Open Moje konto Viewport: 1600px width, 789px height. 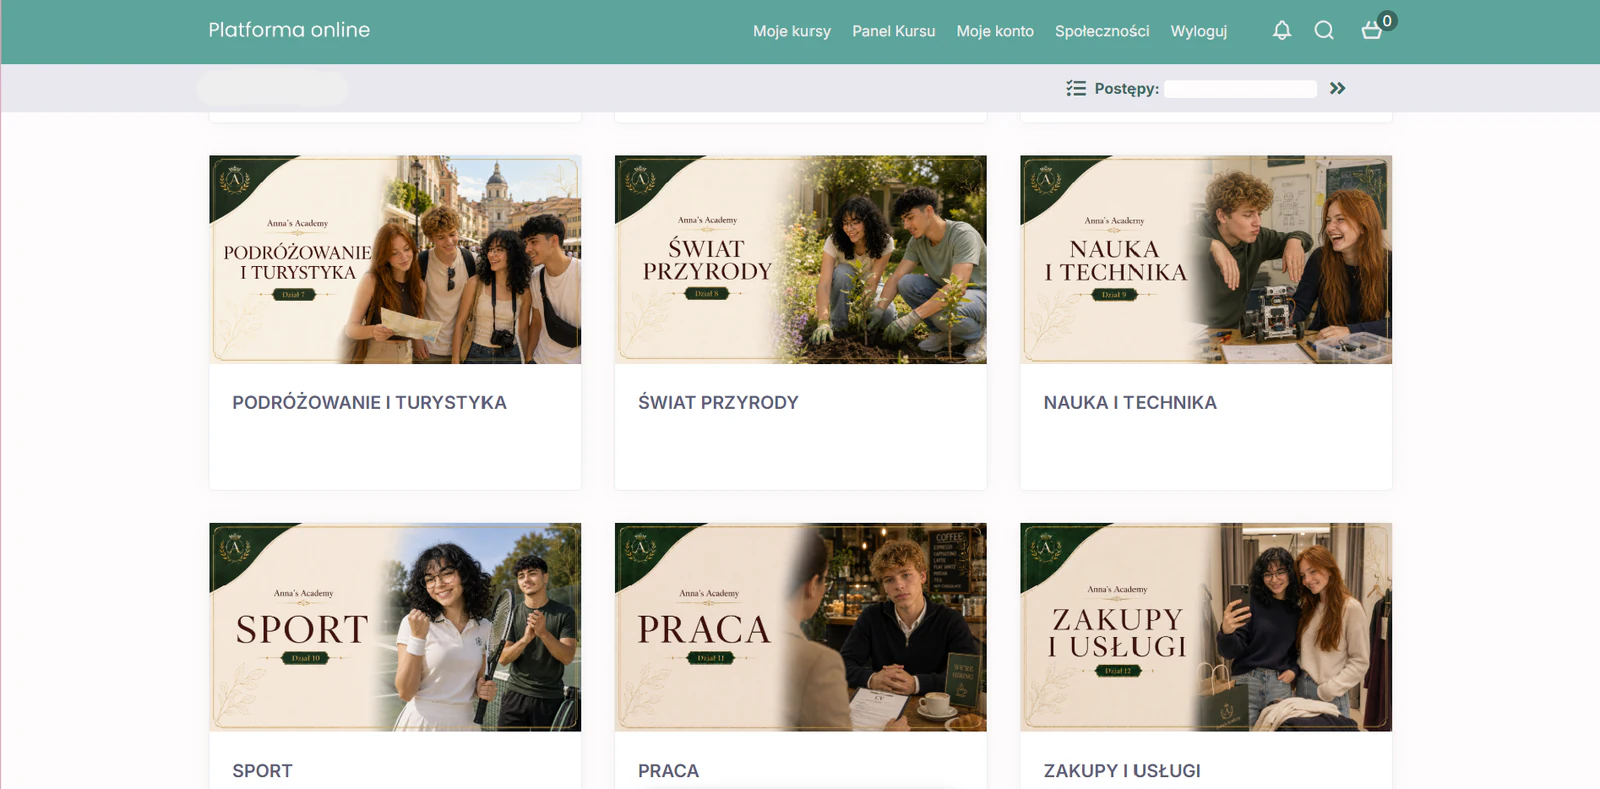995,31
